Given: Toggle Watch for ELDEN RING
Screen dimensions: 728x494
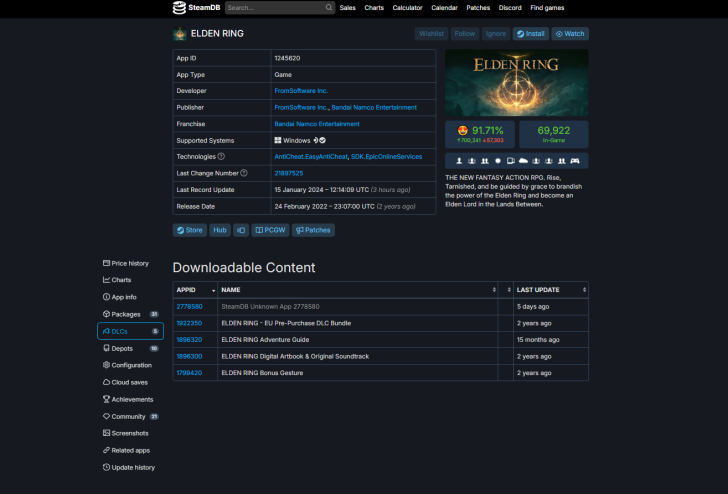Looking at the screenshot, I should coord(570,34).
